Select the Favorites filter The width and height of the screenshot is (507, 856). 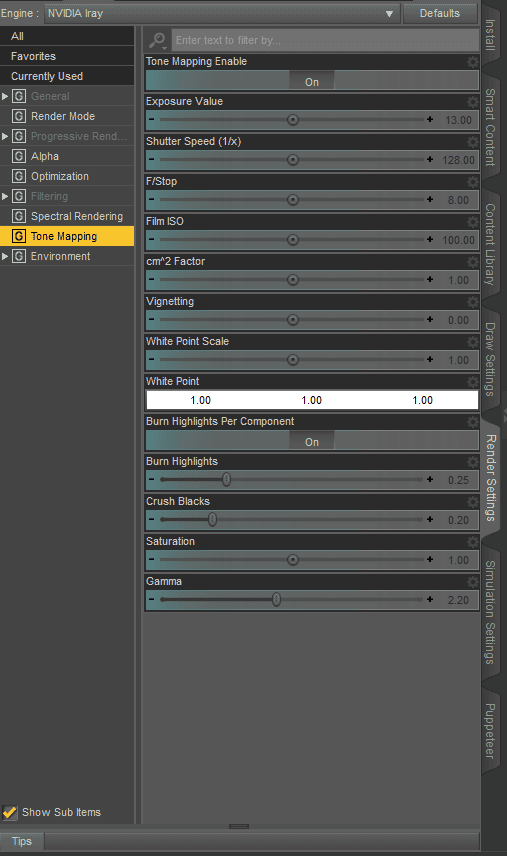[67, 56]
